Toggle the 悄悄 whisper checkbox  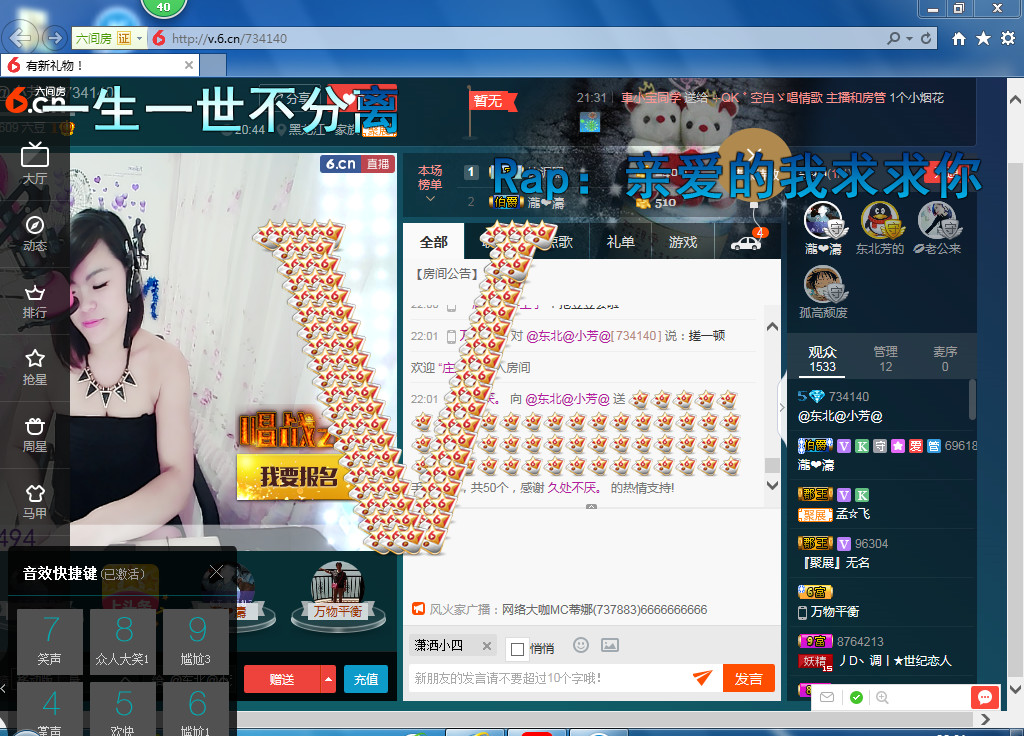pos(517,648)
